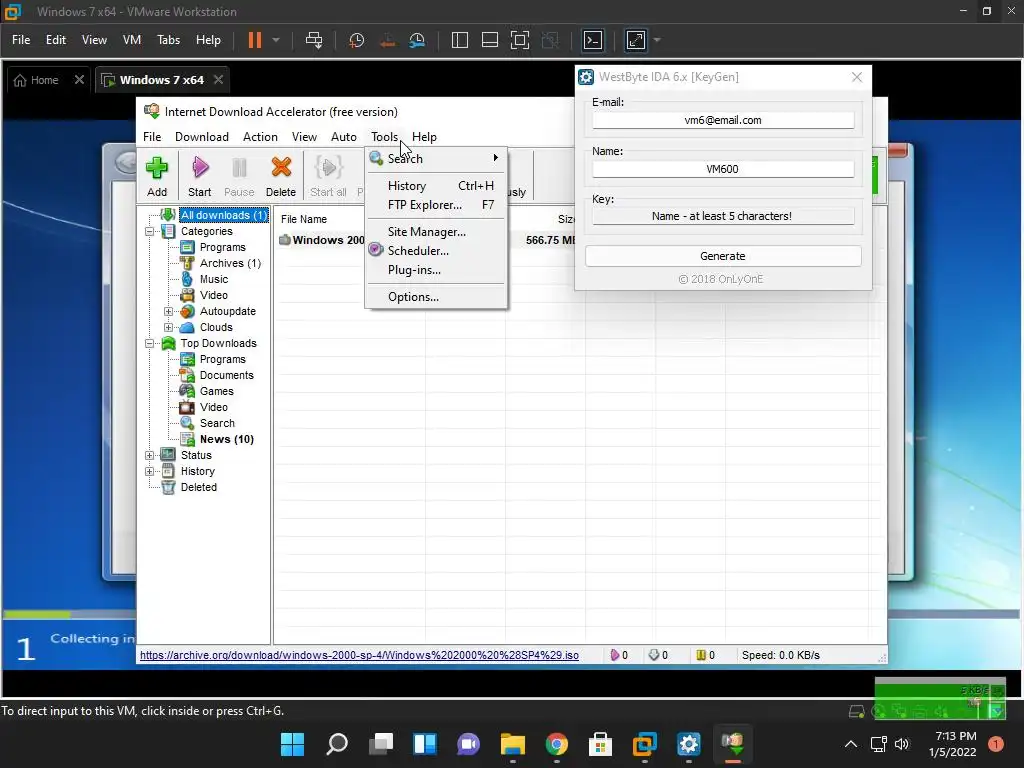Screen dimensions: 1024x768
Task: Select the All downloads (1) tree item
Action: (x=223, y=215)
